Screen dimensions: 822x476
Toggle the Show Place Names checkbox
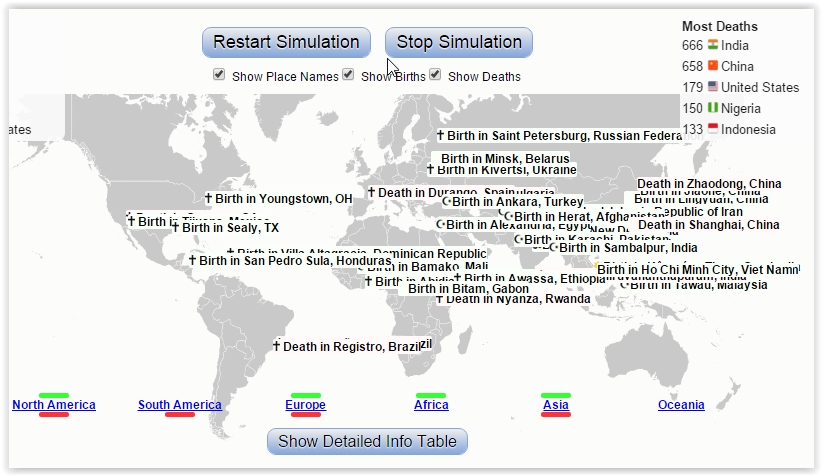point(219,74)
